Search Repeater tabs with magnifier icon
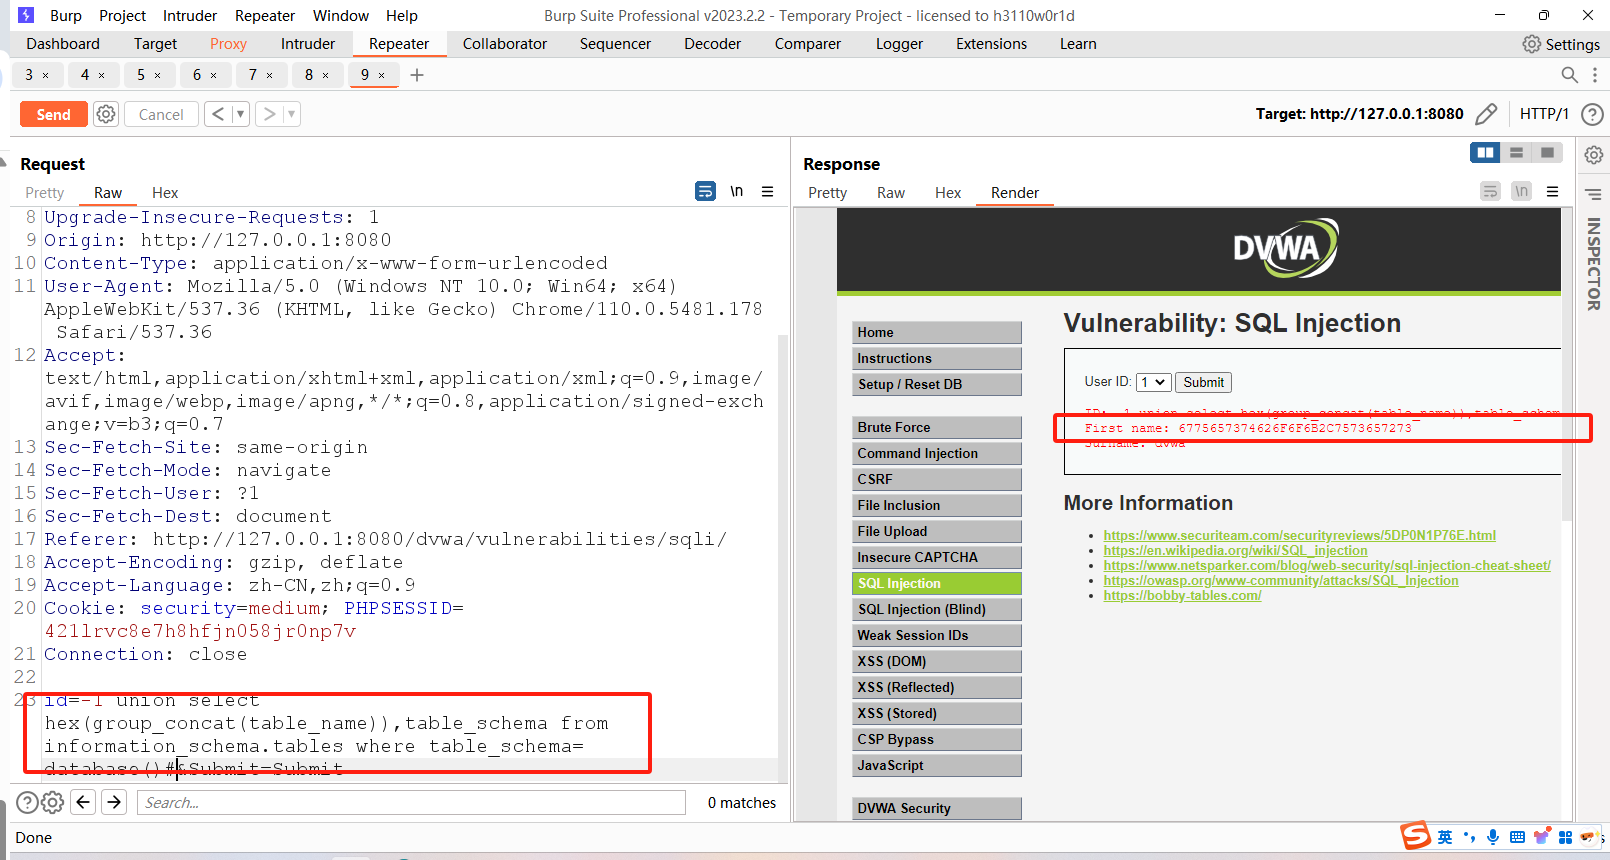This screenshot has height=860, width=1610. point(1569,75)
